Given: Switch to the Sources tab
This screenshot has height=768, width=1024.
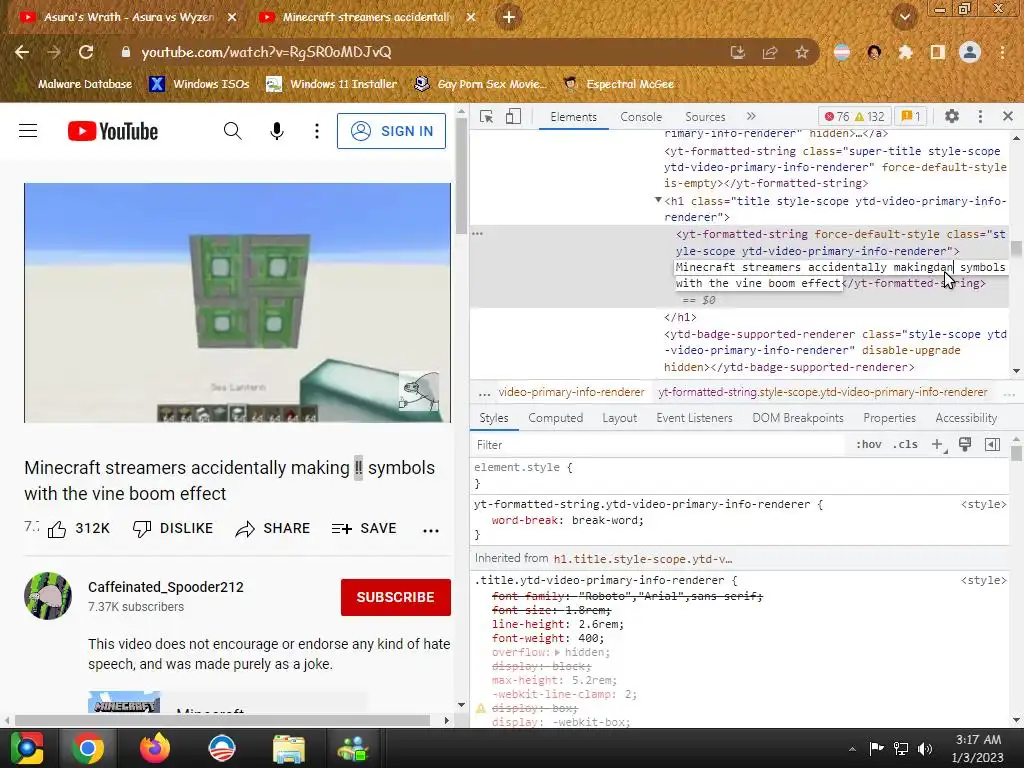Looking at the screenshot, I should pyautogui.click(x=705, y=117).
